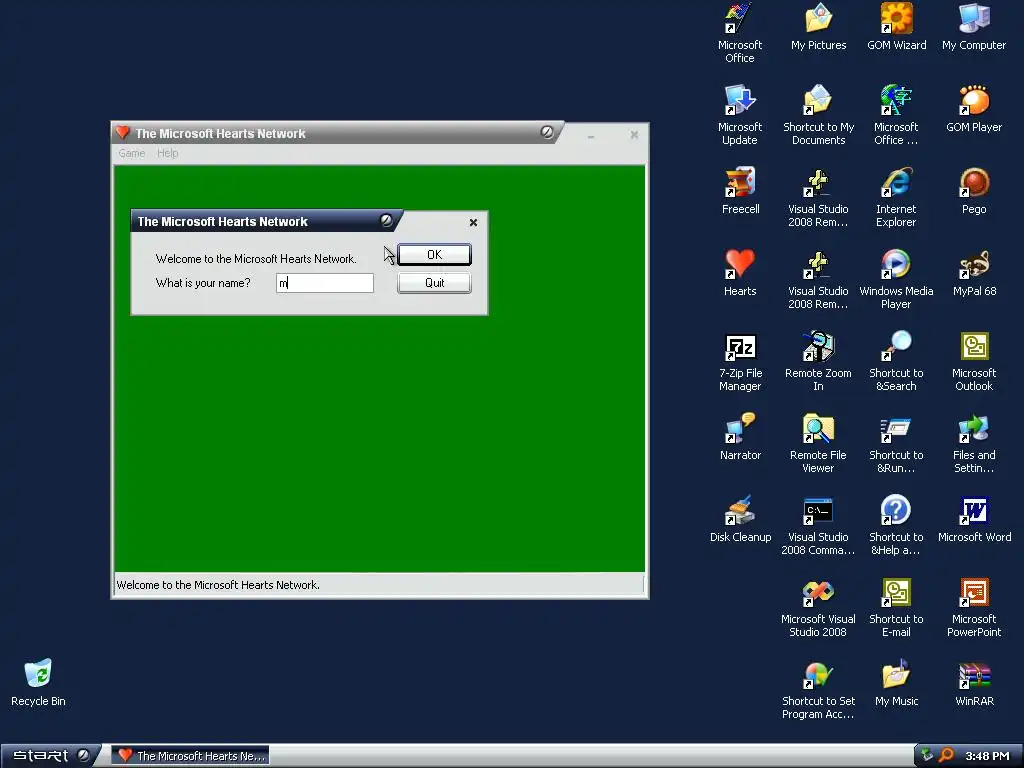The height and width of the screenshot is (768, 1024).
Task: Click the magnifier icon in system tray
Action: (x=947, y=756)
